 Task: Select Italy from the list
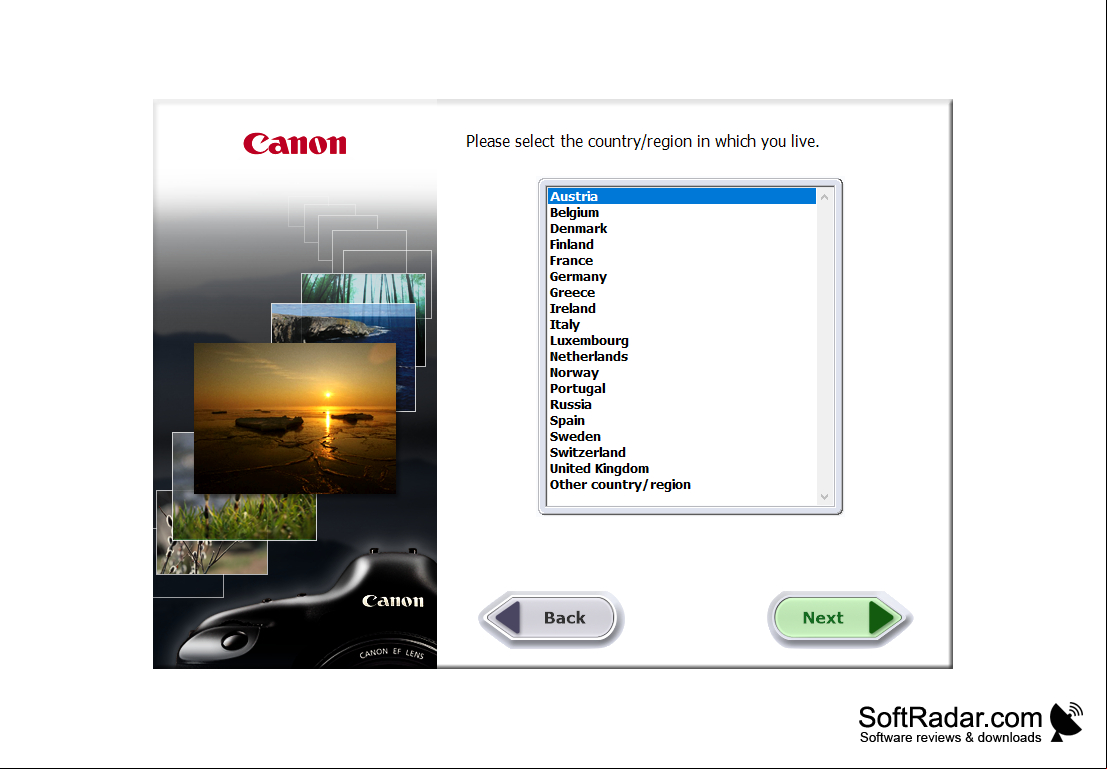click(681, 325)
